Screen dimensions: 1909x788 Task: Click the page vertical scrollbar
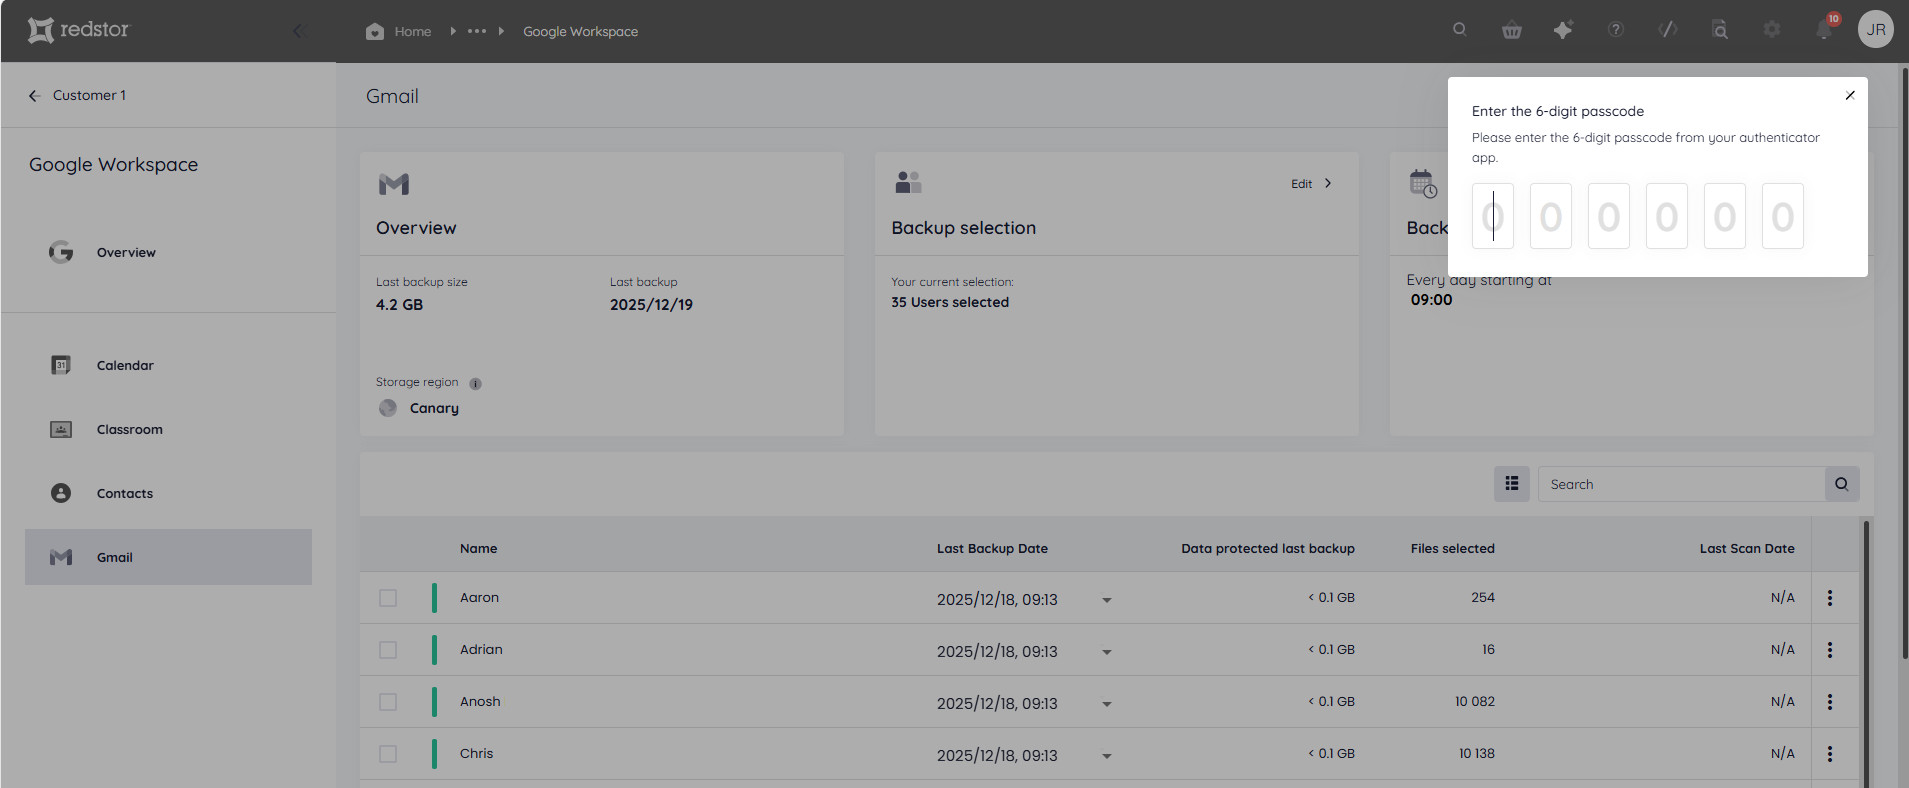point(1904,363)
